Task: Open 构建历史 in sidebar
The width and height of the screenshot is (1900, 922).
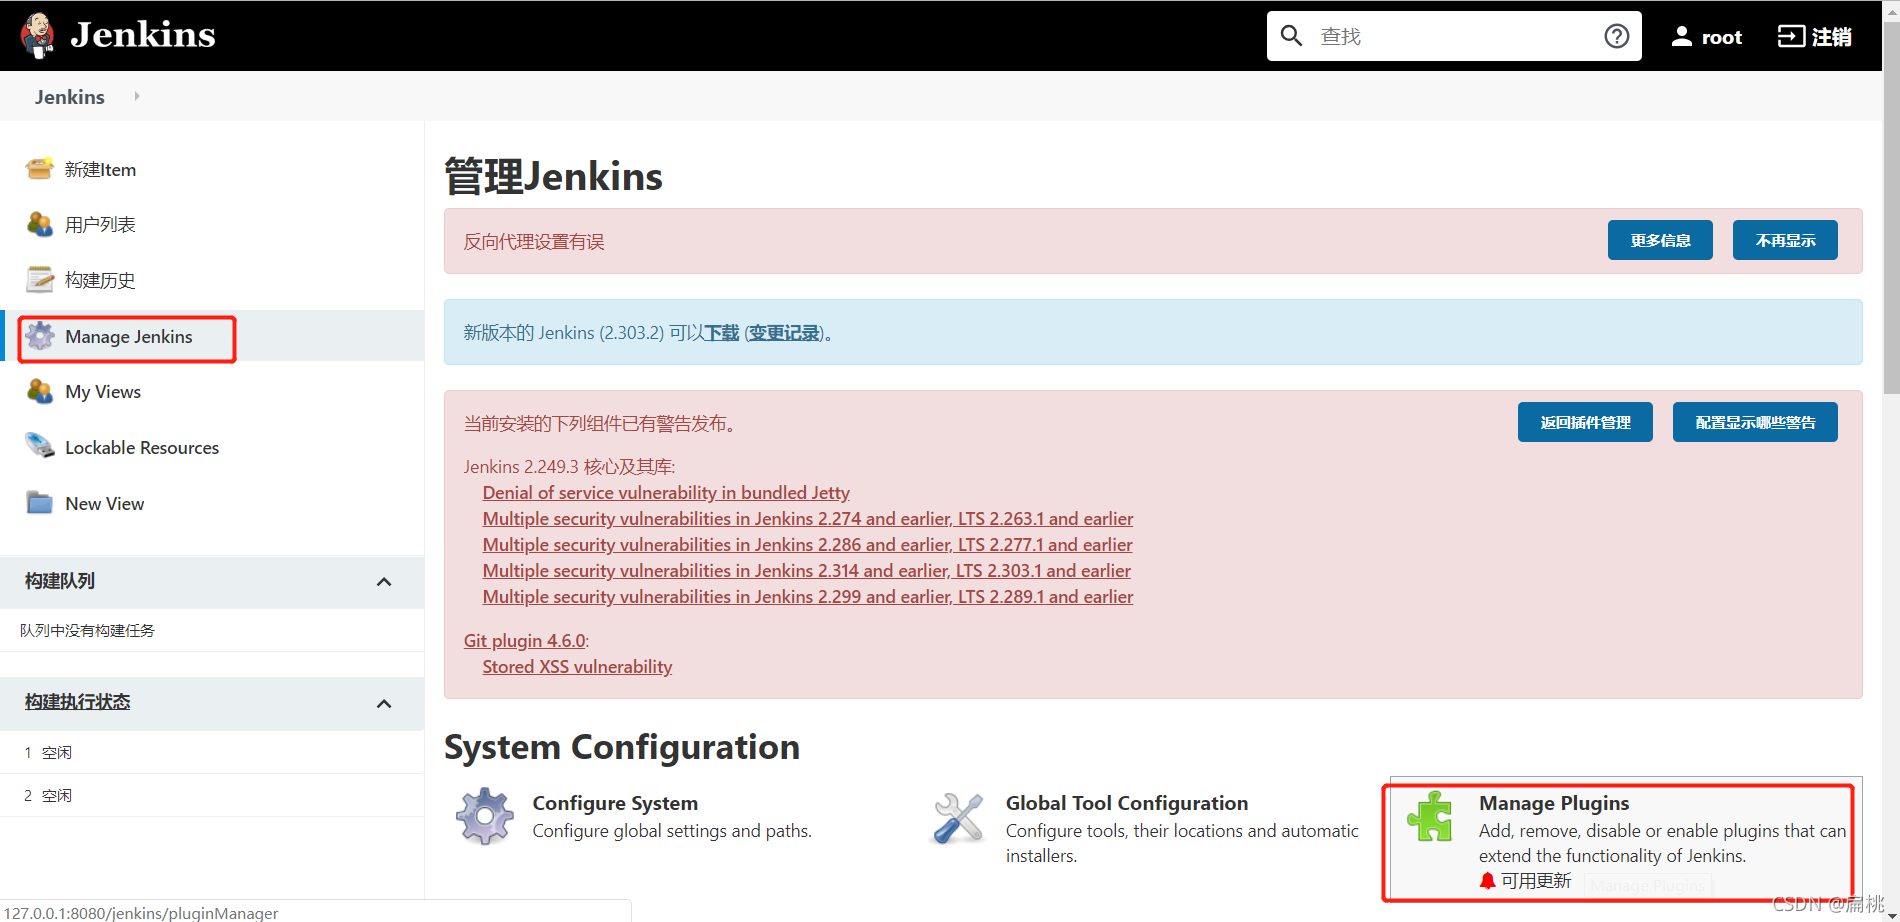Action: (x=100, y=281)
